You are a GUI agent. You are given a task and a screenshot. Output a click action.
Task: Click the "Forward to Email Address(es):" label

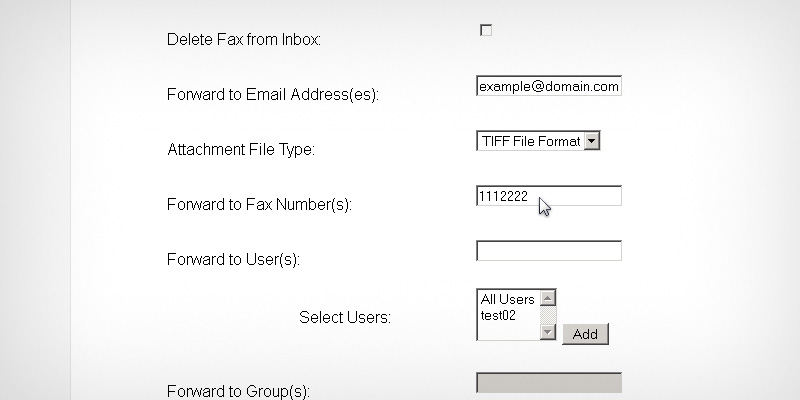point(273,95)
